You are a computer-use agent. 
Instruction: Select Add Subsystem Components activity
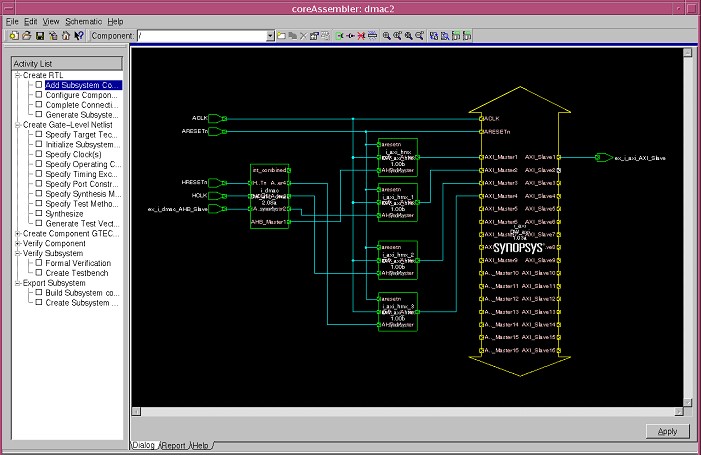[x=83, y=85]
